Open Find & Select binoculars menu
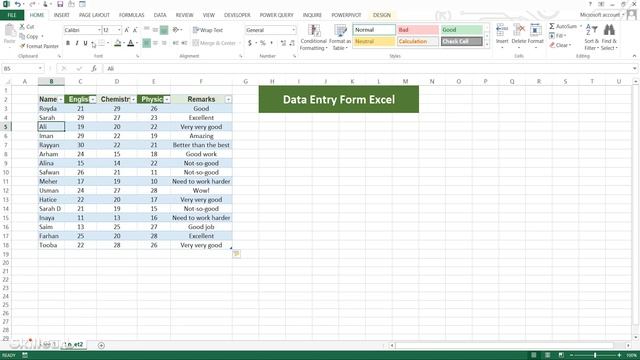The height and width of the screenshot is (360, 640). 609,37
